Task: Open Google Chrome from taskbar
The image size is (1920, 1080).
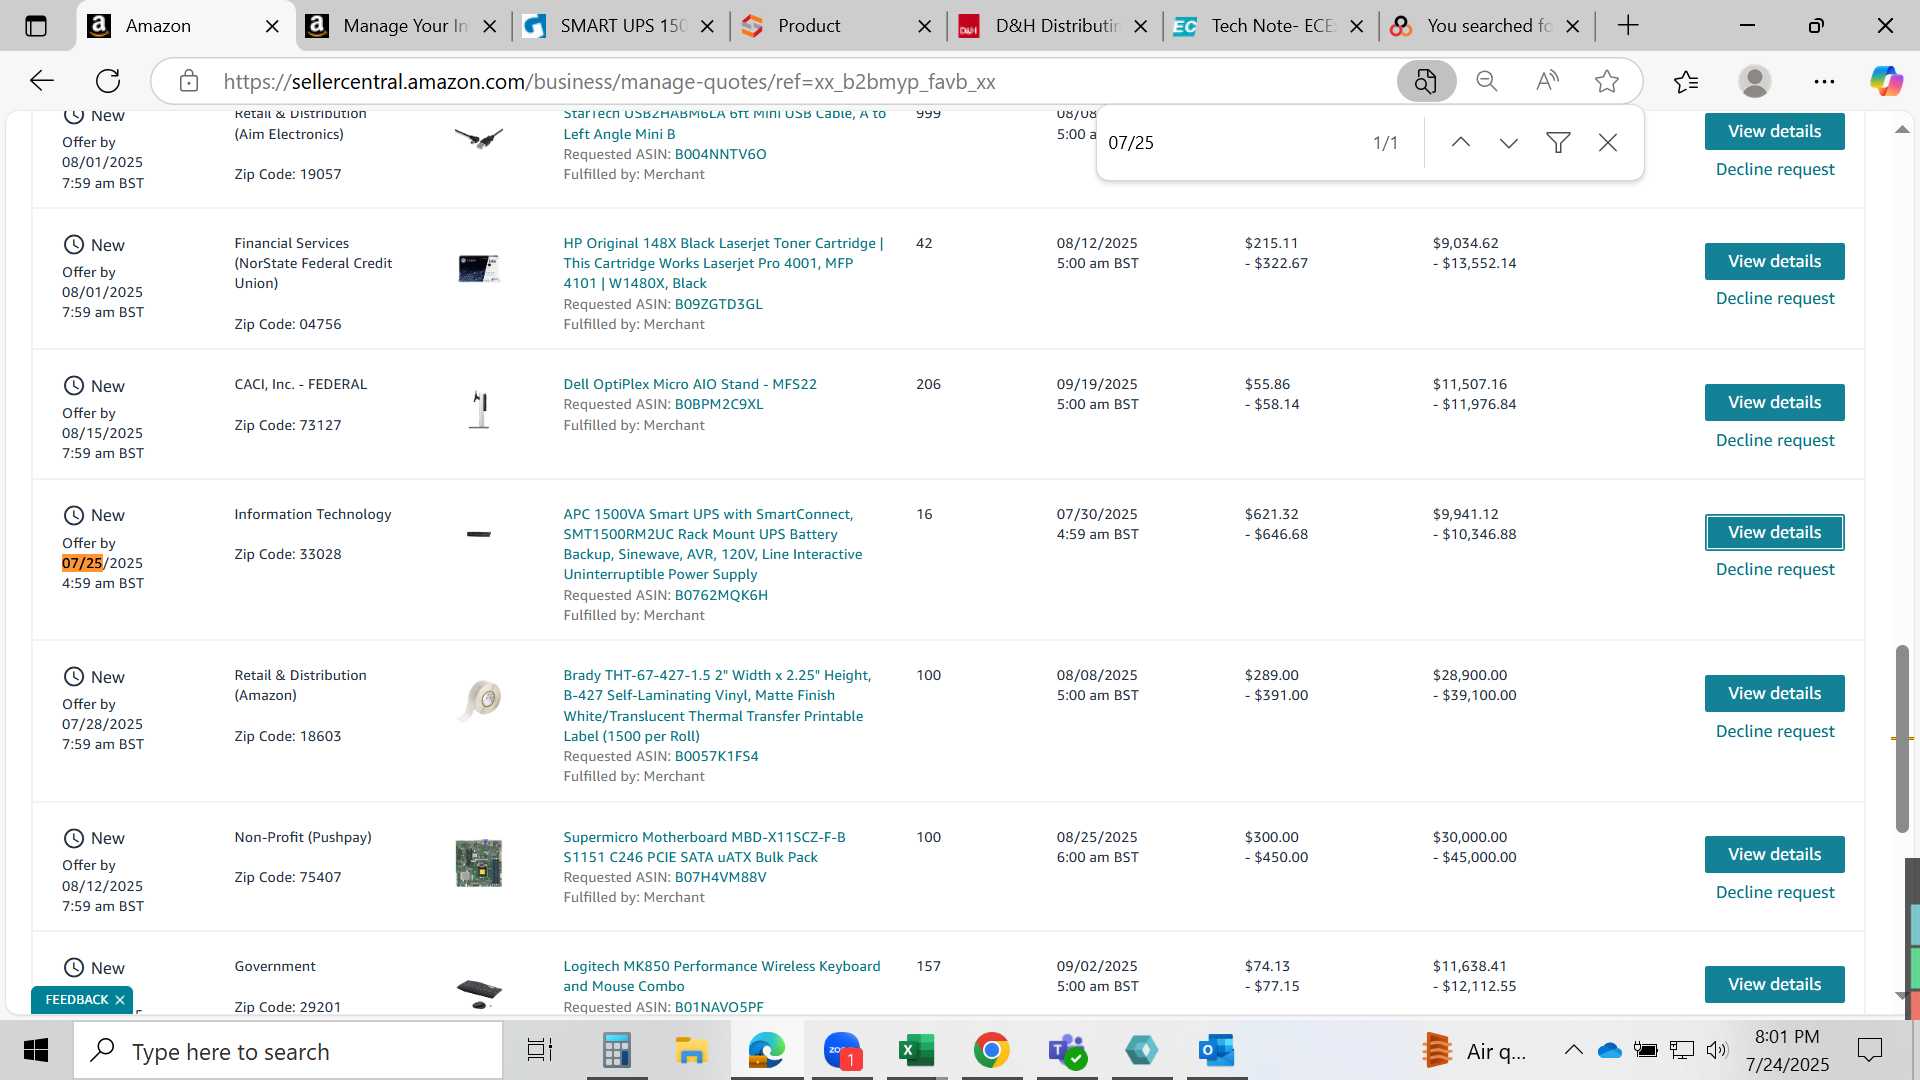Action: click(x=991, y=1051)
